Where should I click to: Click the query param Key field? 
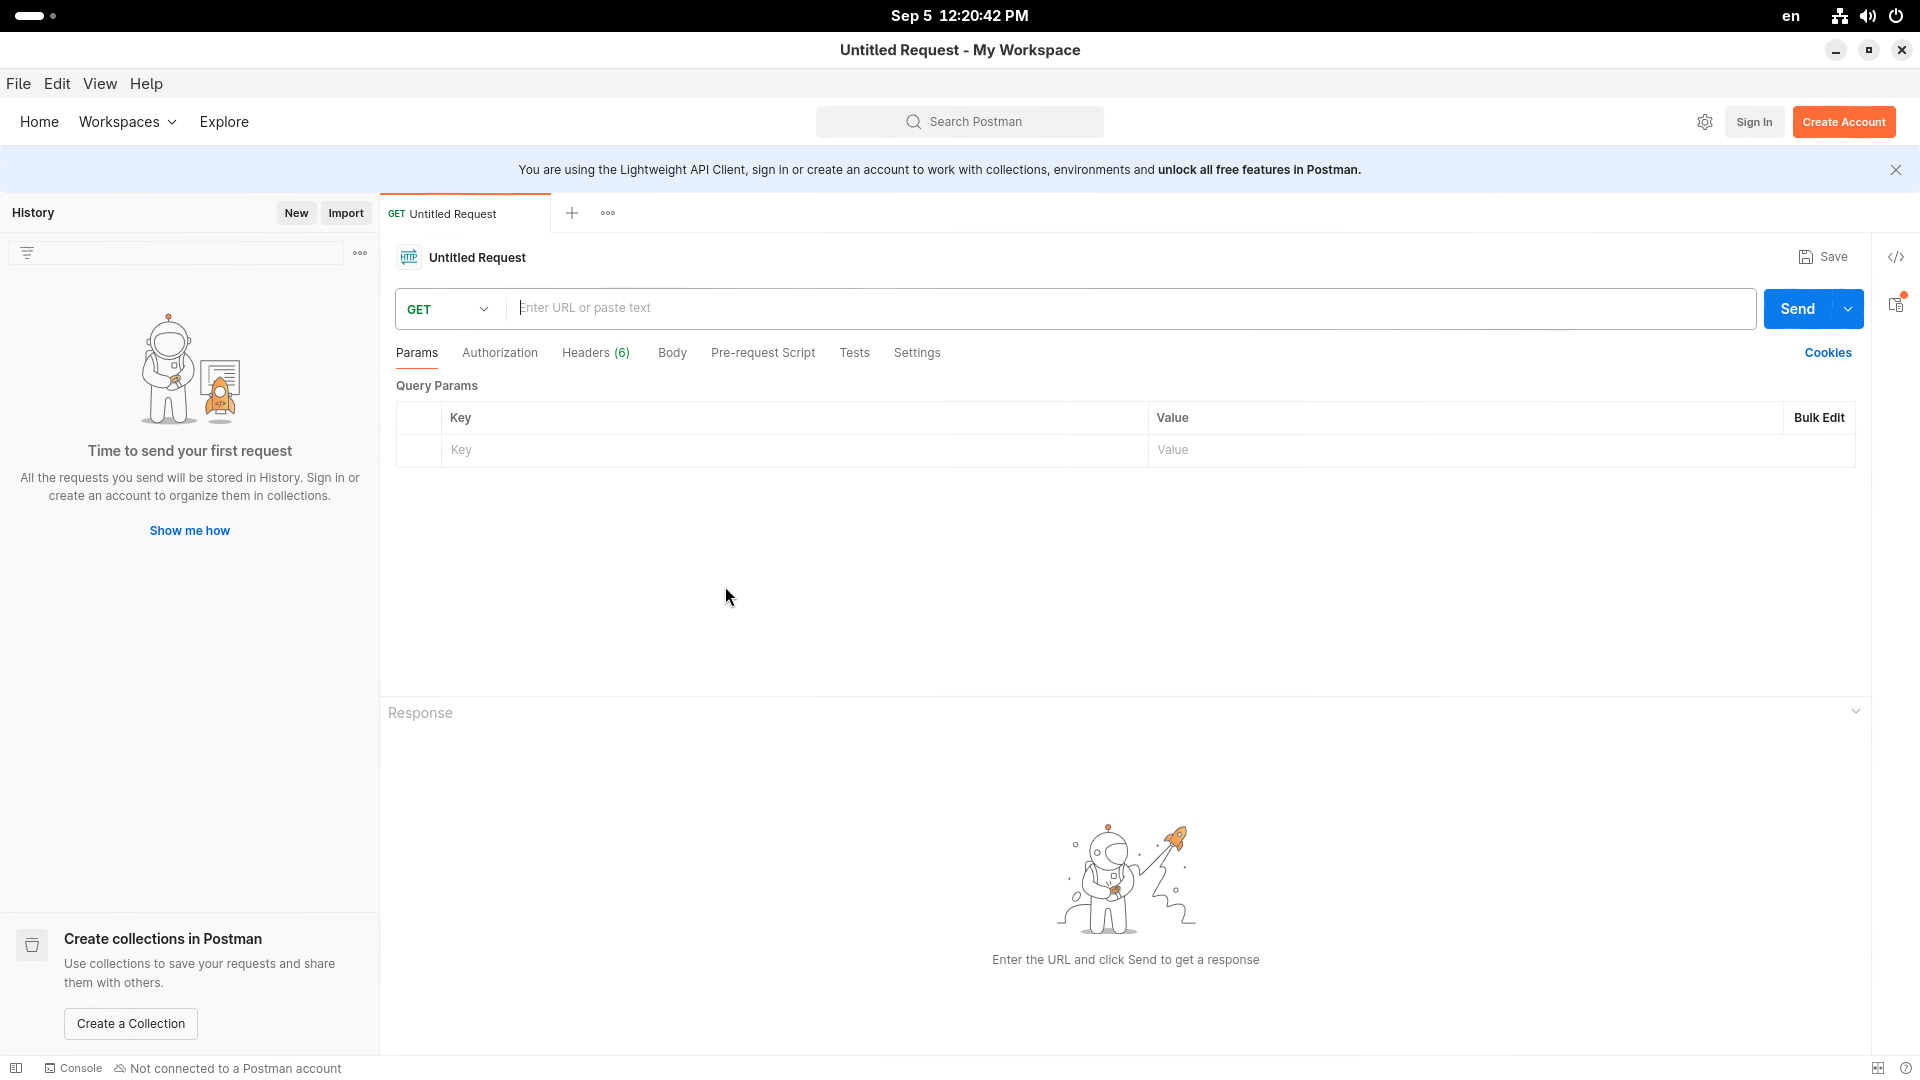coord(795,450)
